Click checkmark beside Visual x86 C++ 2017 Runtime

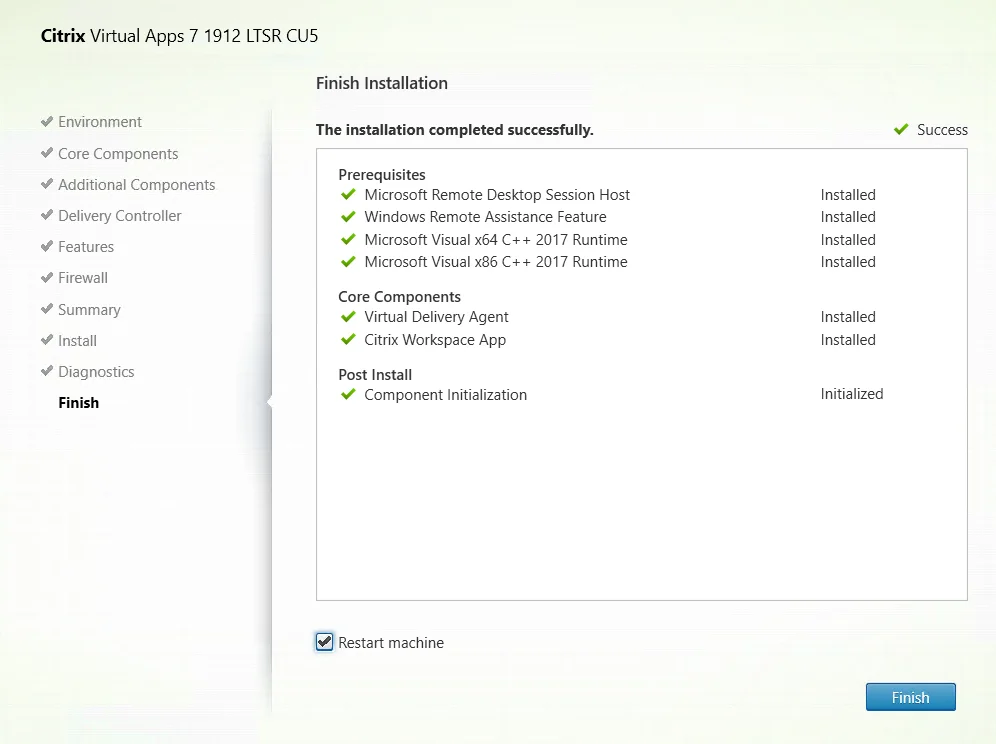348,262
